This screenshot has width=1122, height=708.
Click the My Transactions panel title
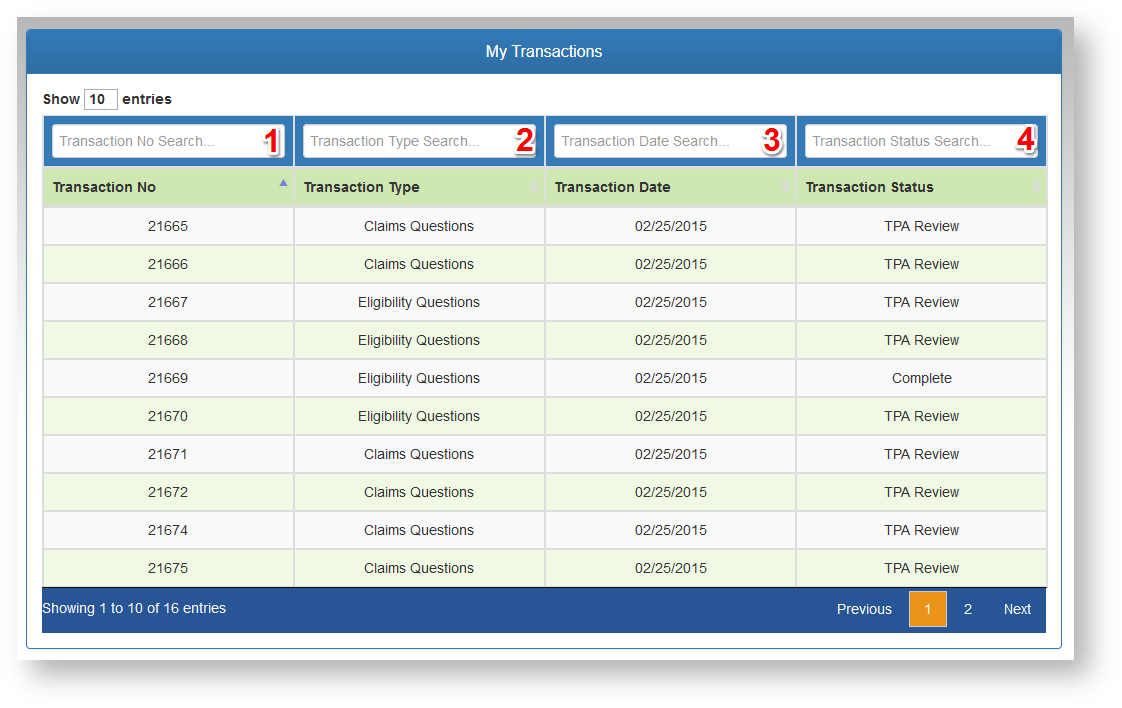point(544,52)
